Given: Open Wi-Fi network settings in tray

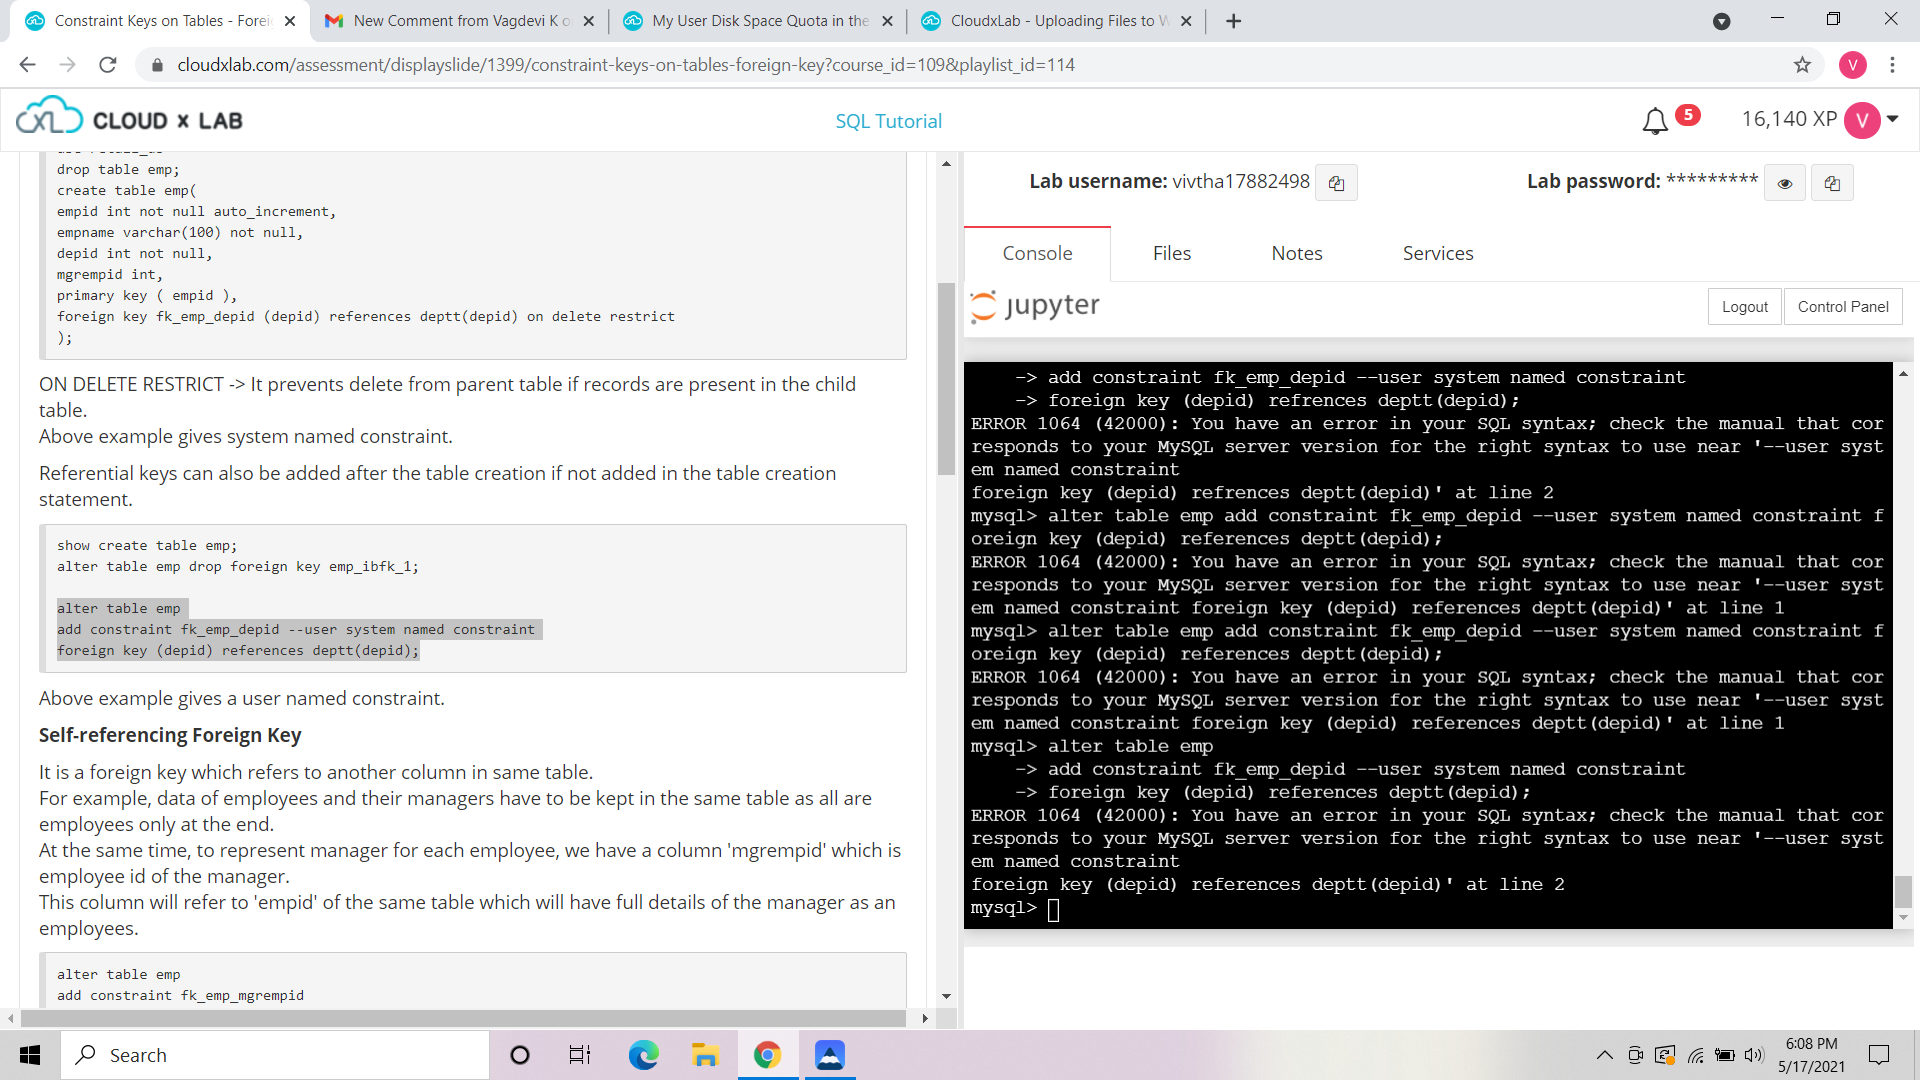Looking at the screenshot, I should 1696,1055.
